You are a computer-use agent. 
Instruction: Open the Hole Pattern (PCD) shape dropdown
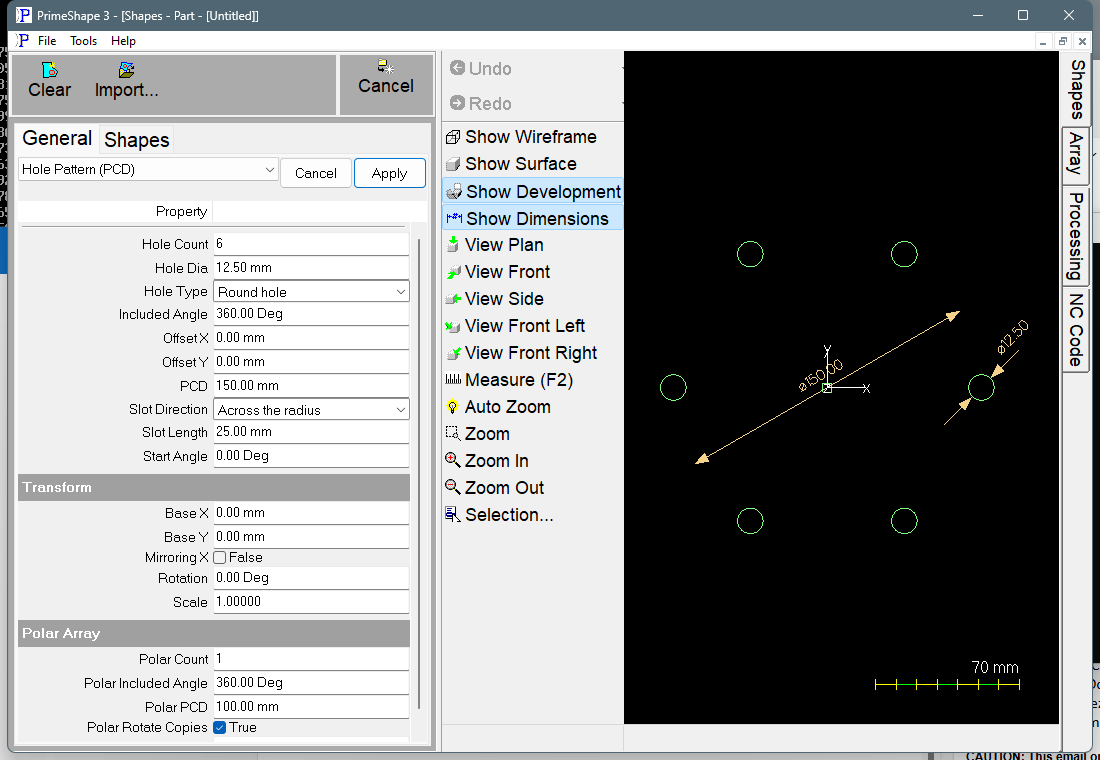(x=148, y=170)
